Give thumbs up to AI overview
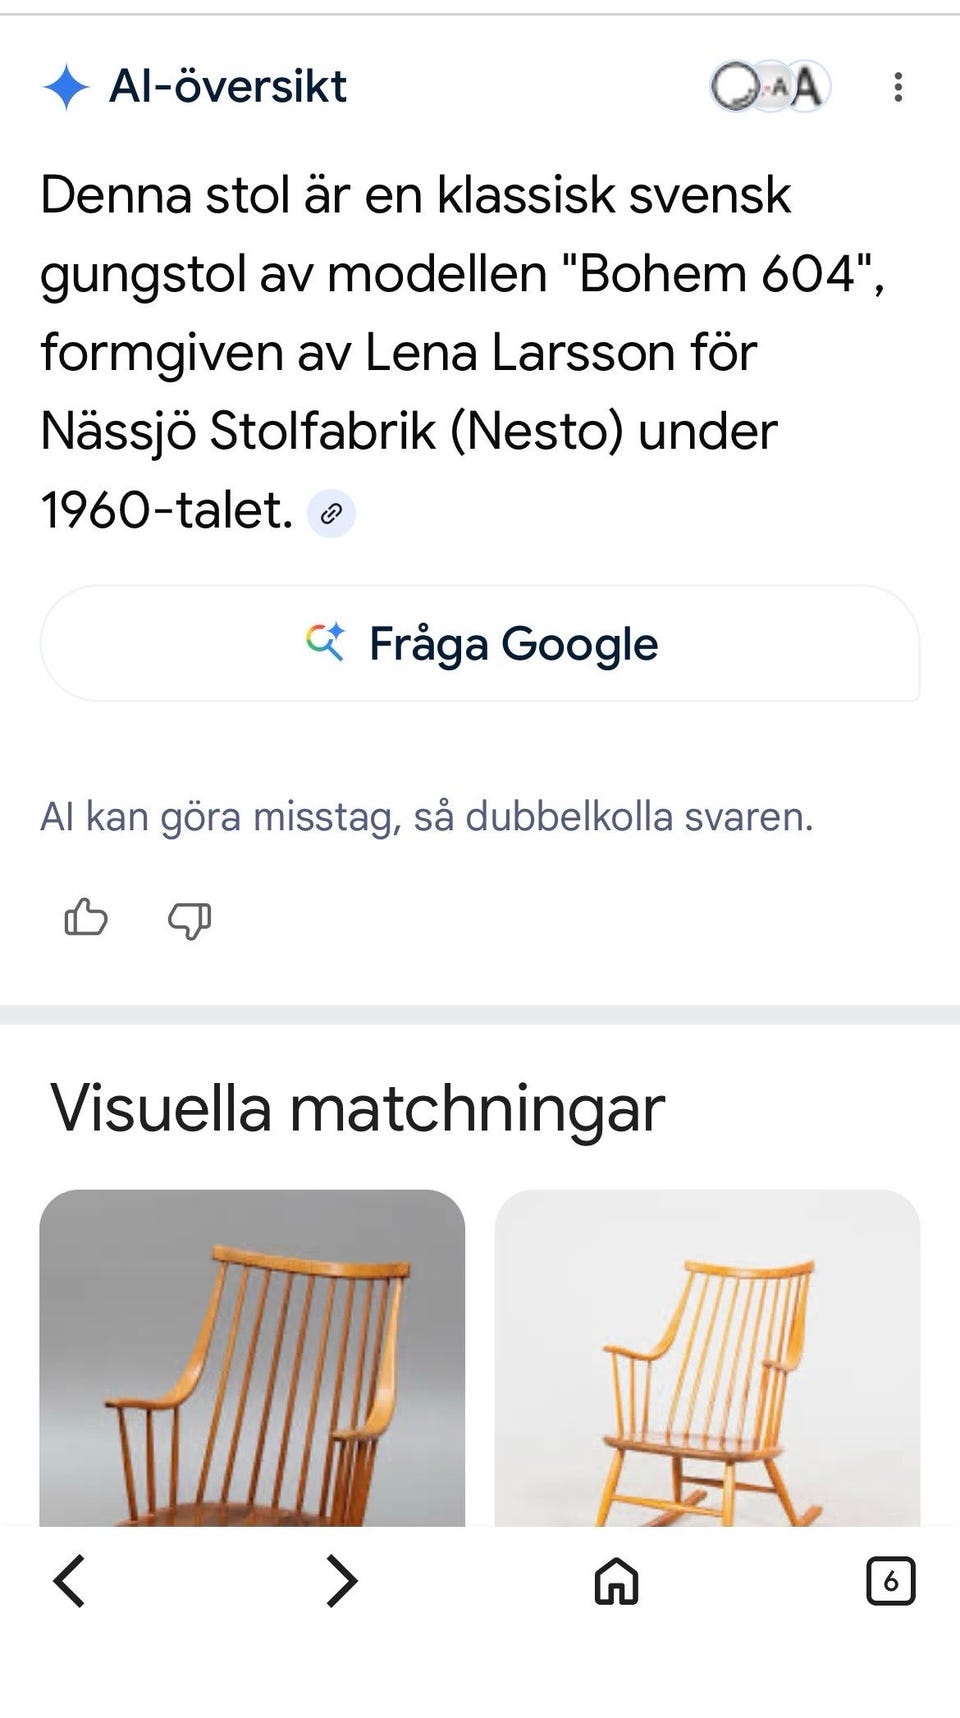 click(x=86, y=917)
